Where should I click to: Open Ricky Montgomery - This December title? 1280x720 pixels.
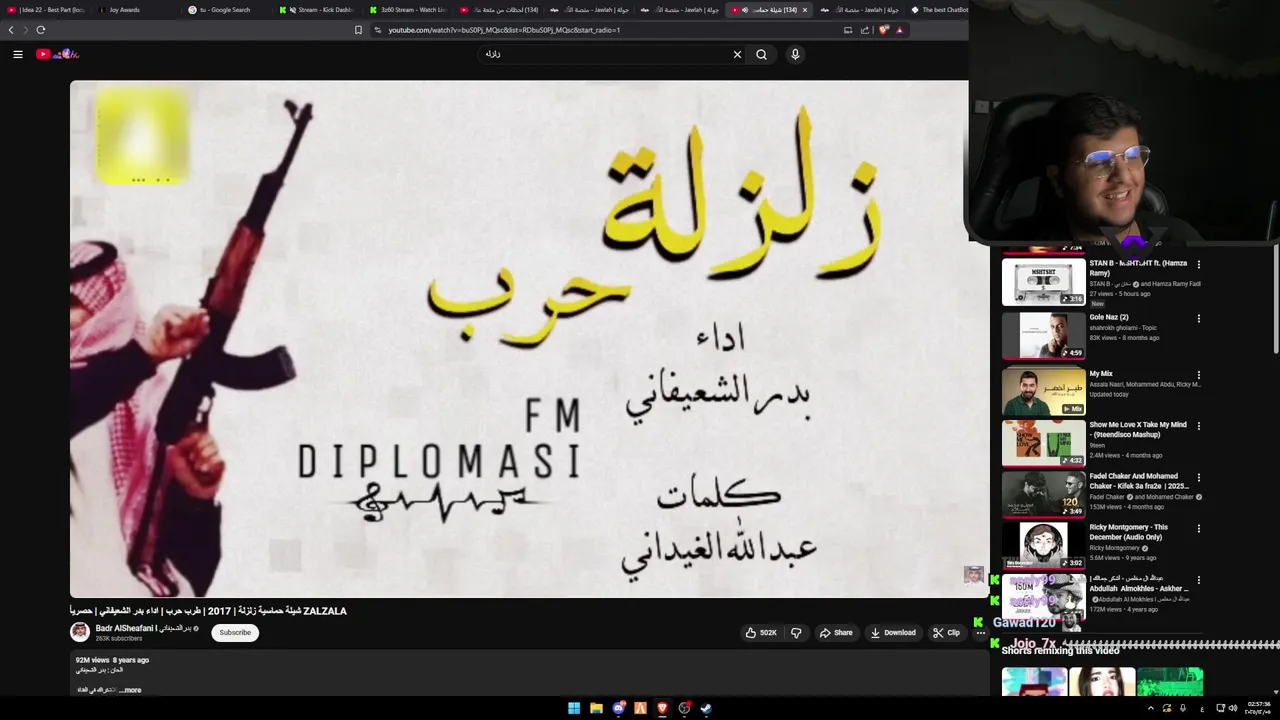pyautogui.click(x=1129, y=532)
